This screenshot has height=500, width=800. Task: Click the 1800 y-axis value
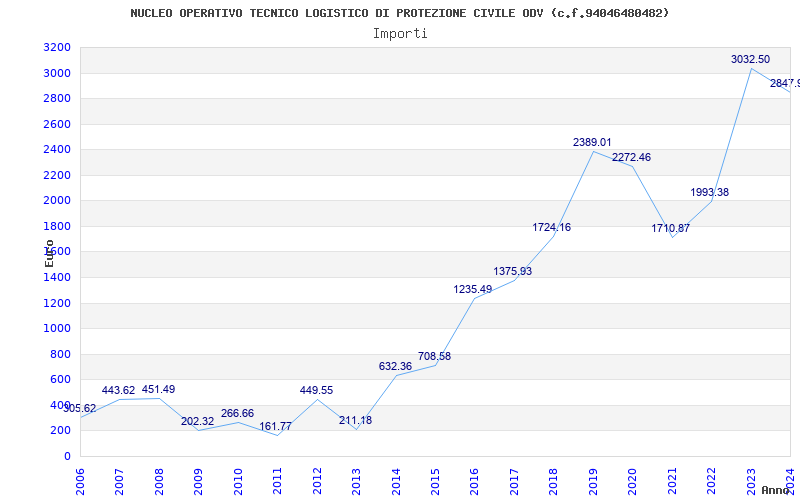point(57,226)
